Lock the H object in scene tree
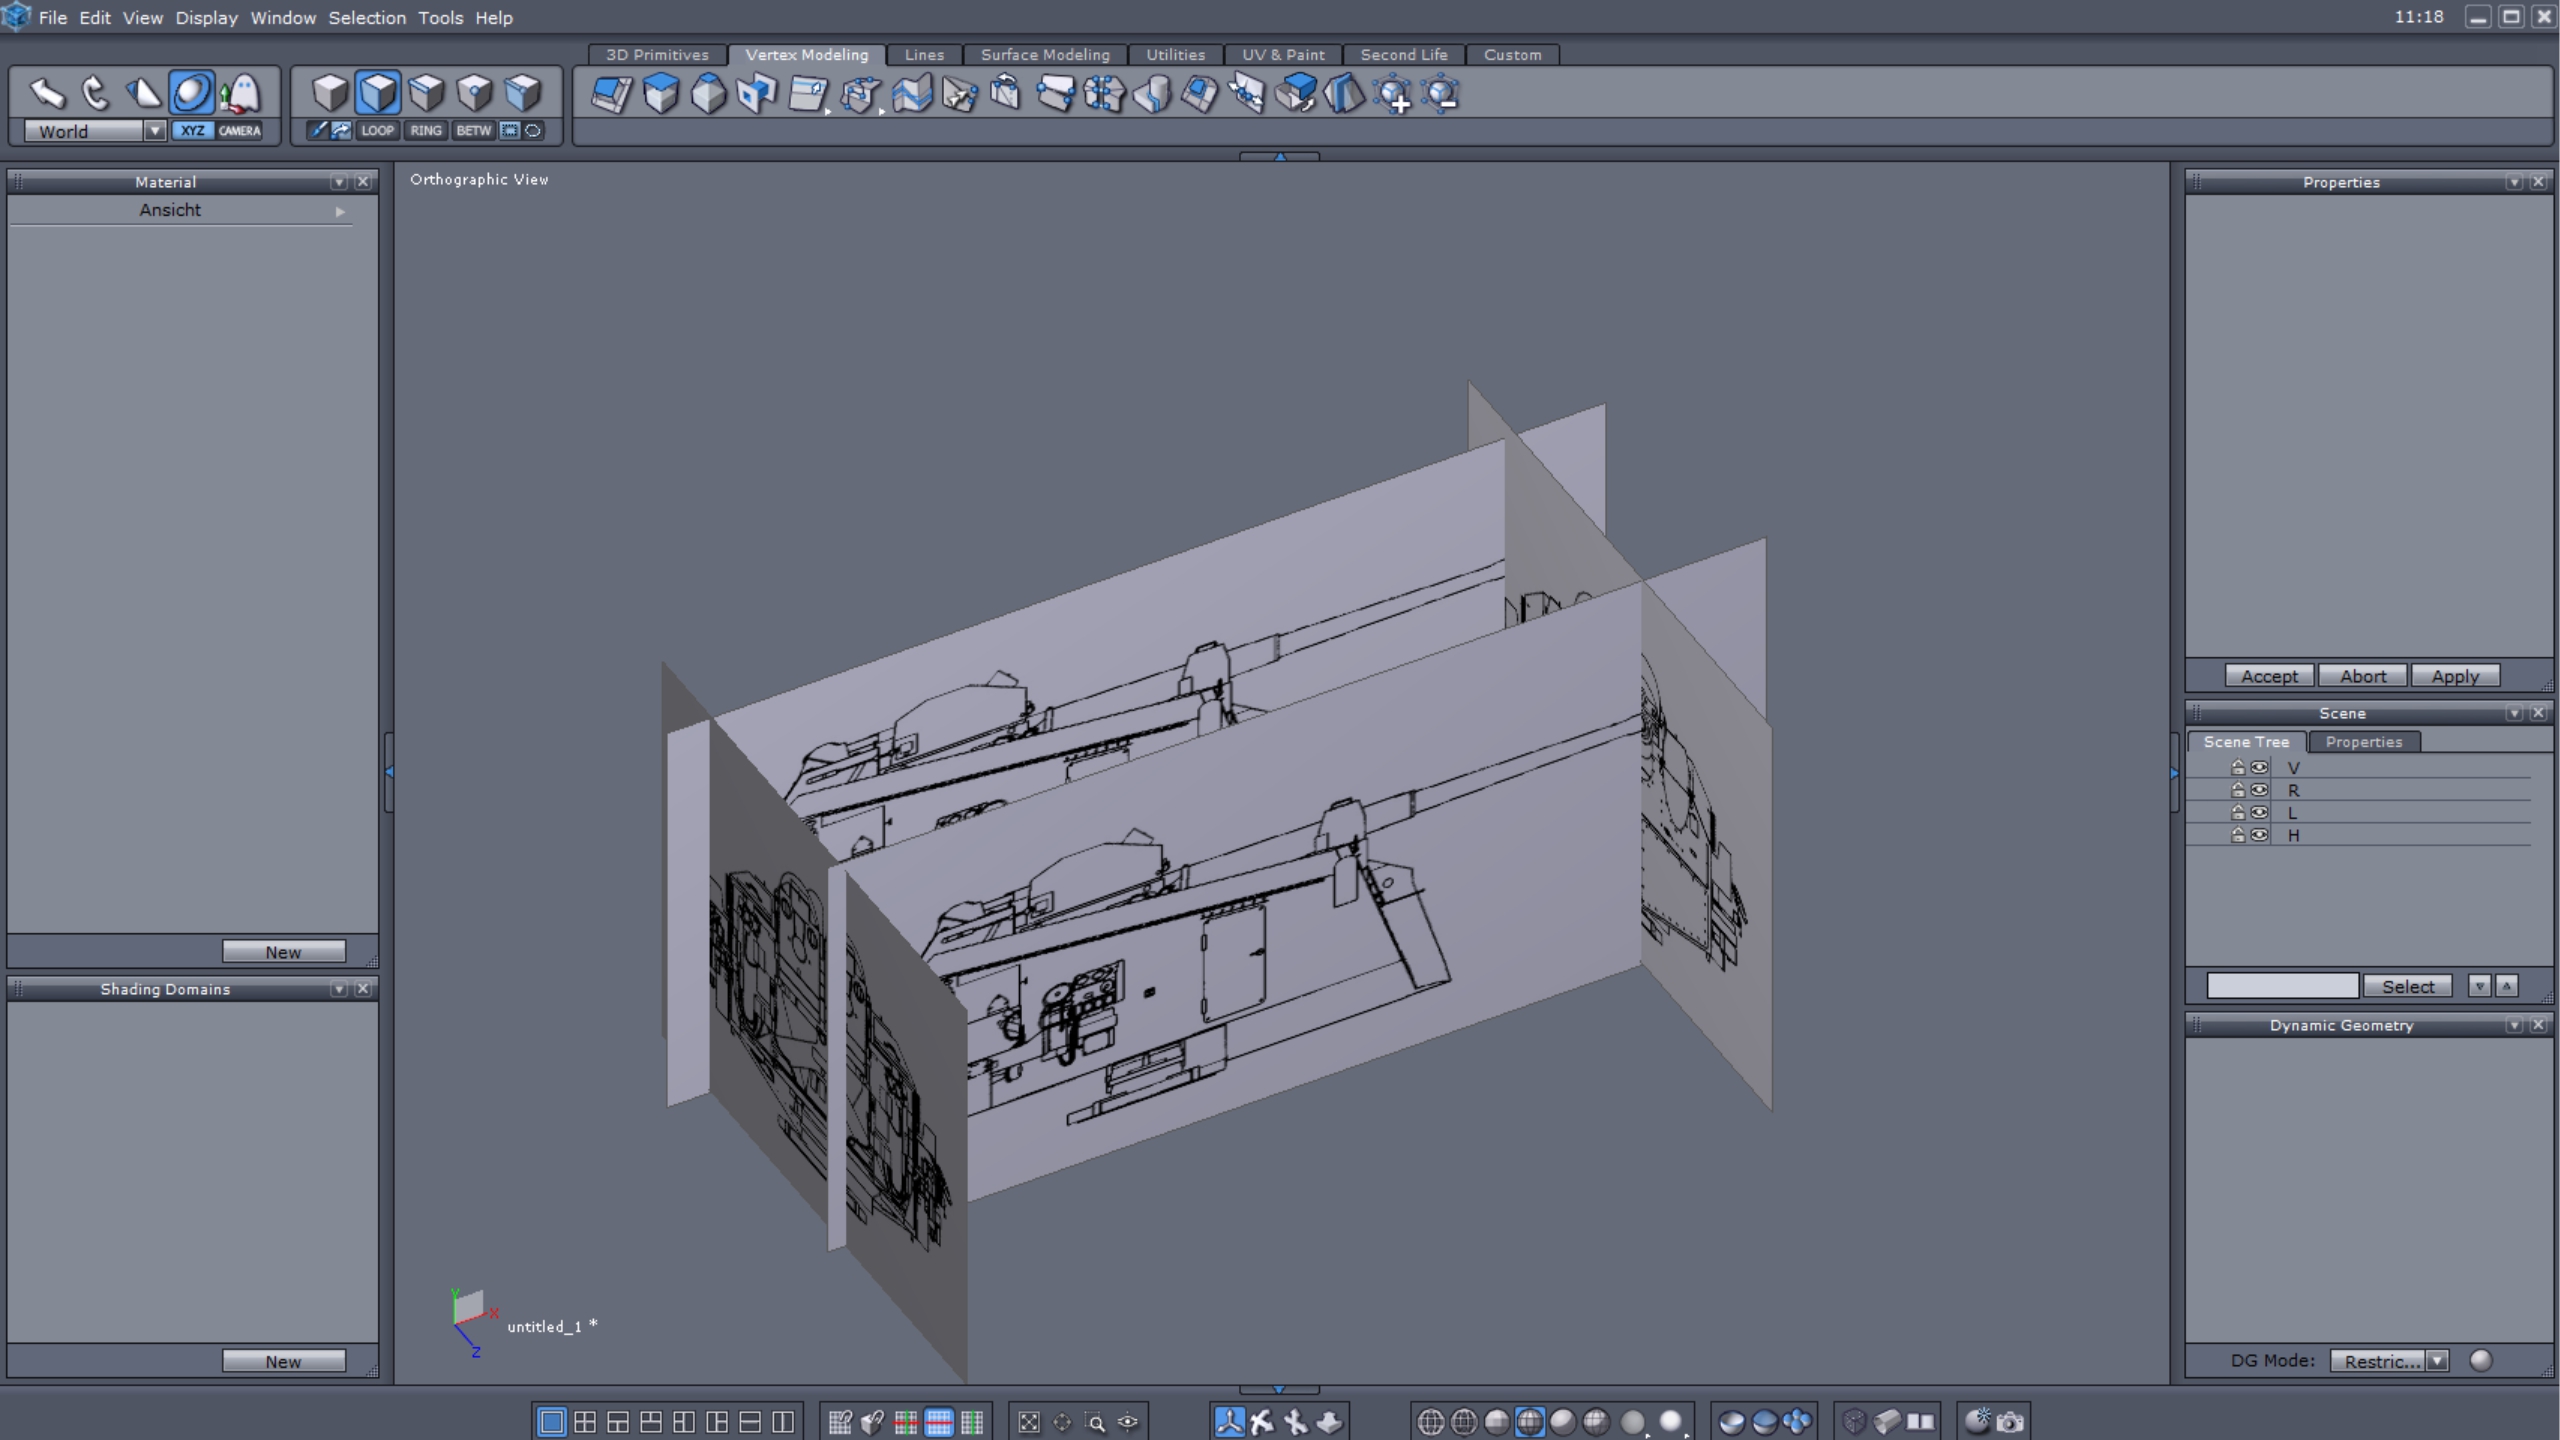Viewport: 2560px width, 1440px height. [x=2237, y=835]
